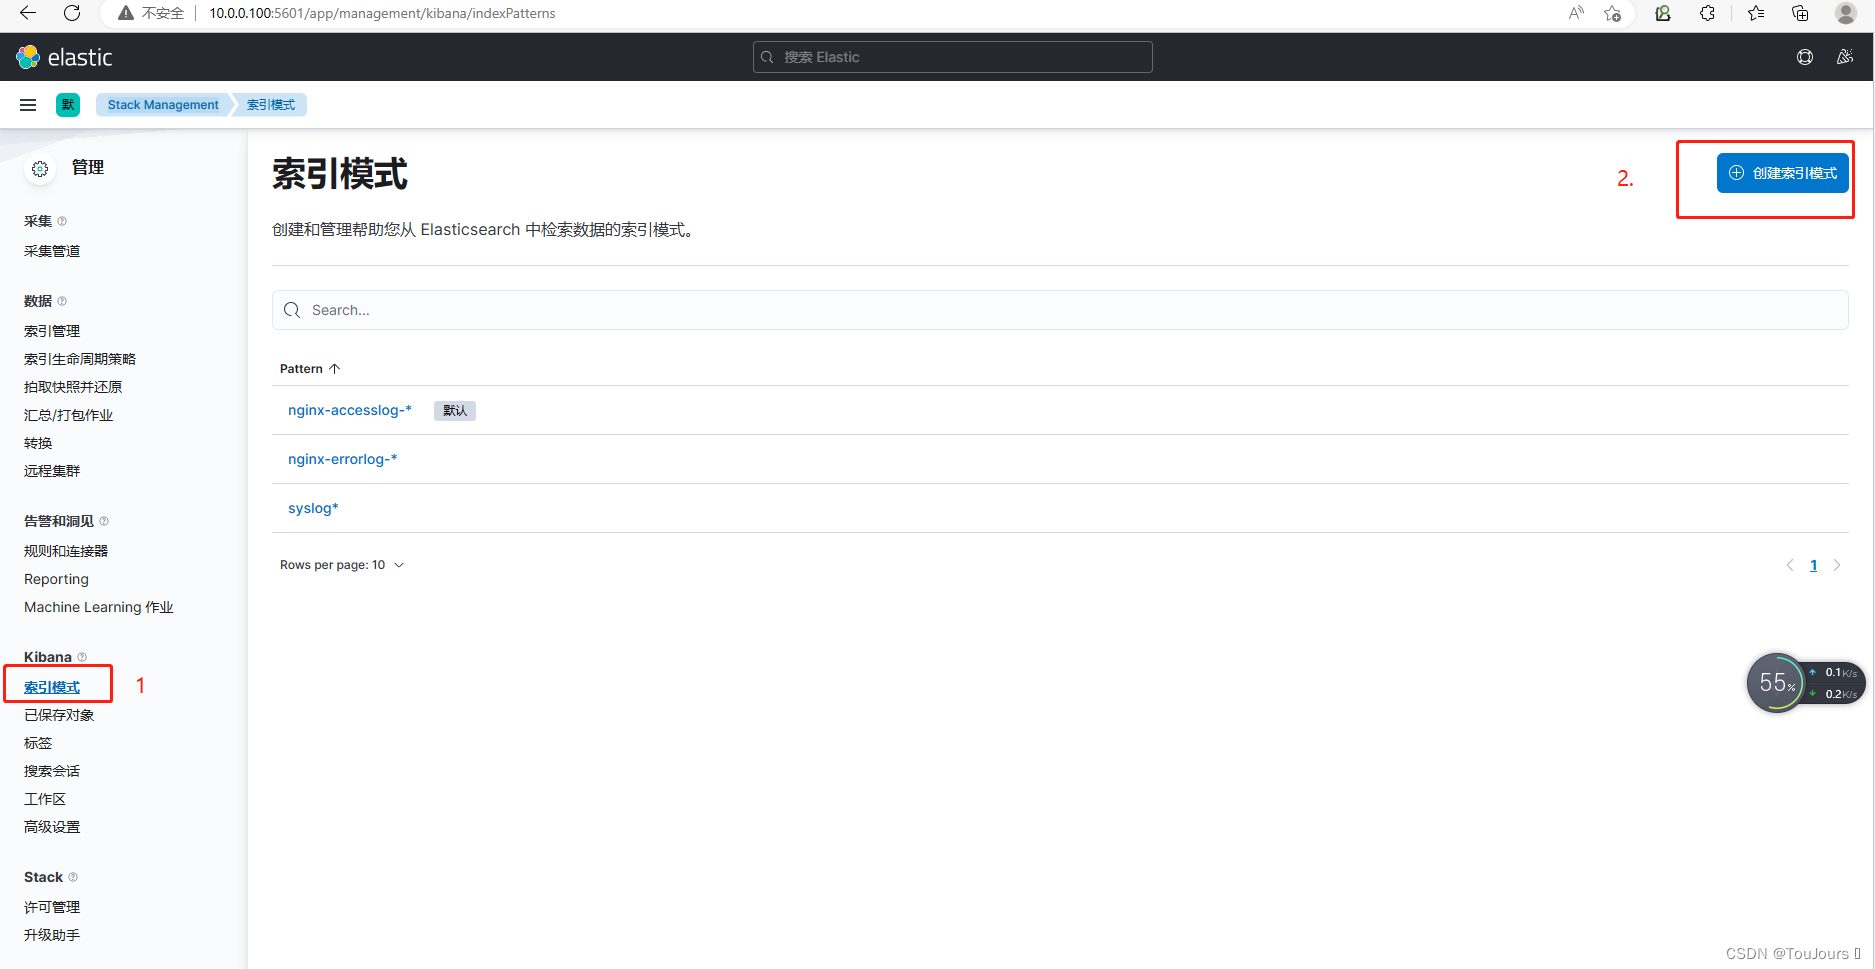Click the browser address bar URL
This screenshot has height=969, width=1875.
[382, 13]
